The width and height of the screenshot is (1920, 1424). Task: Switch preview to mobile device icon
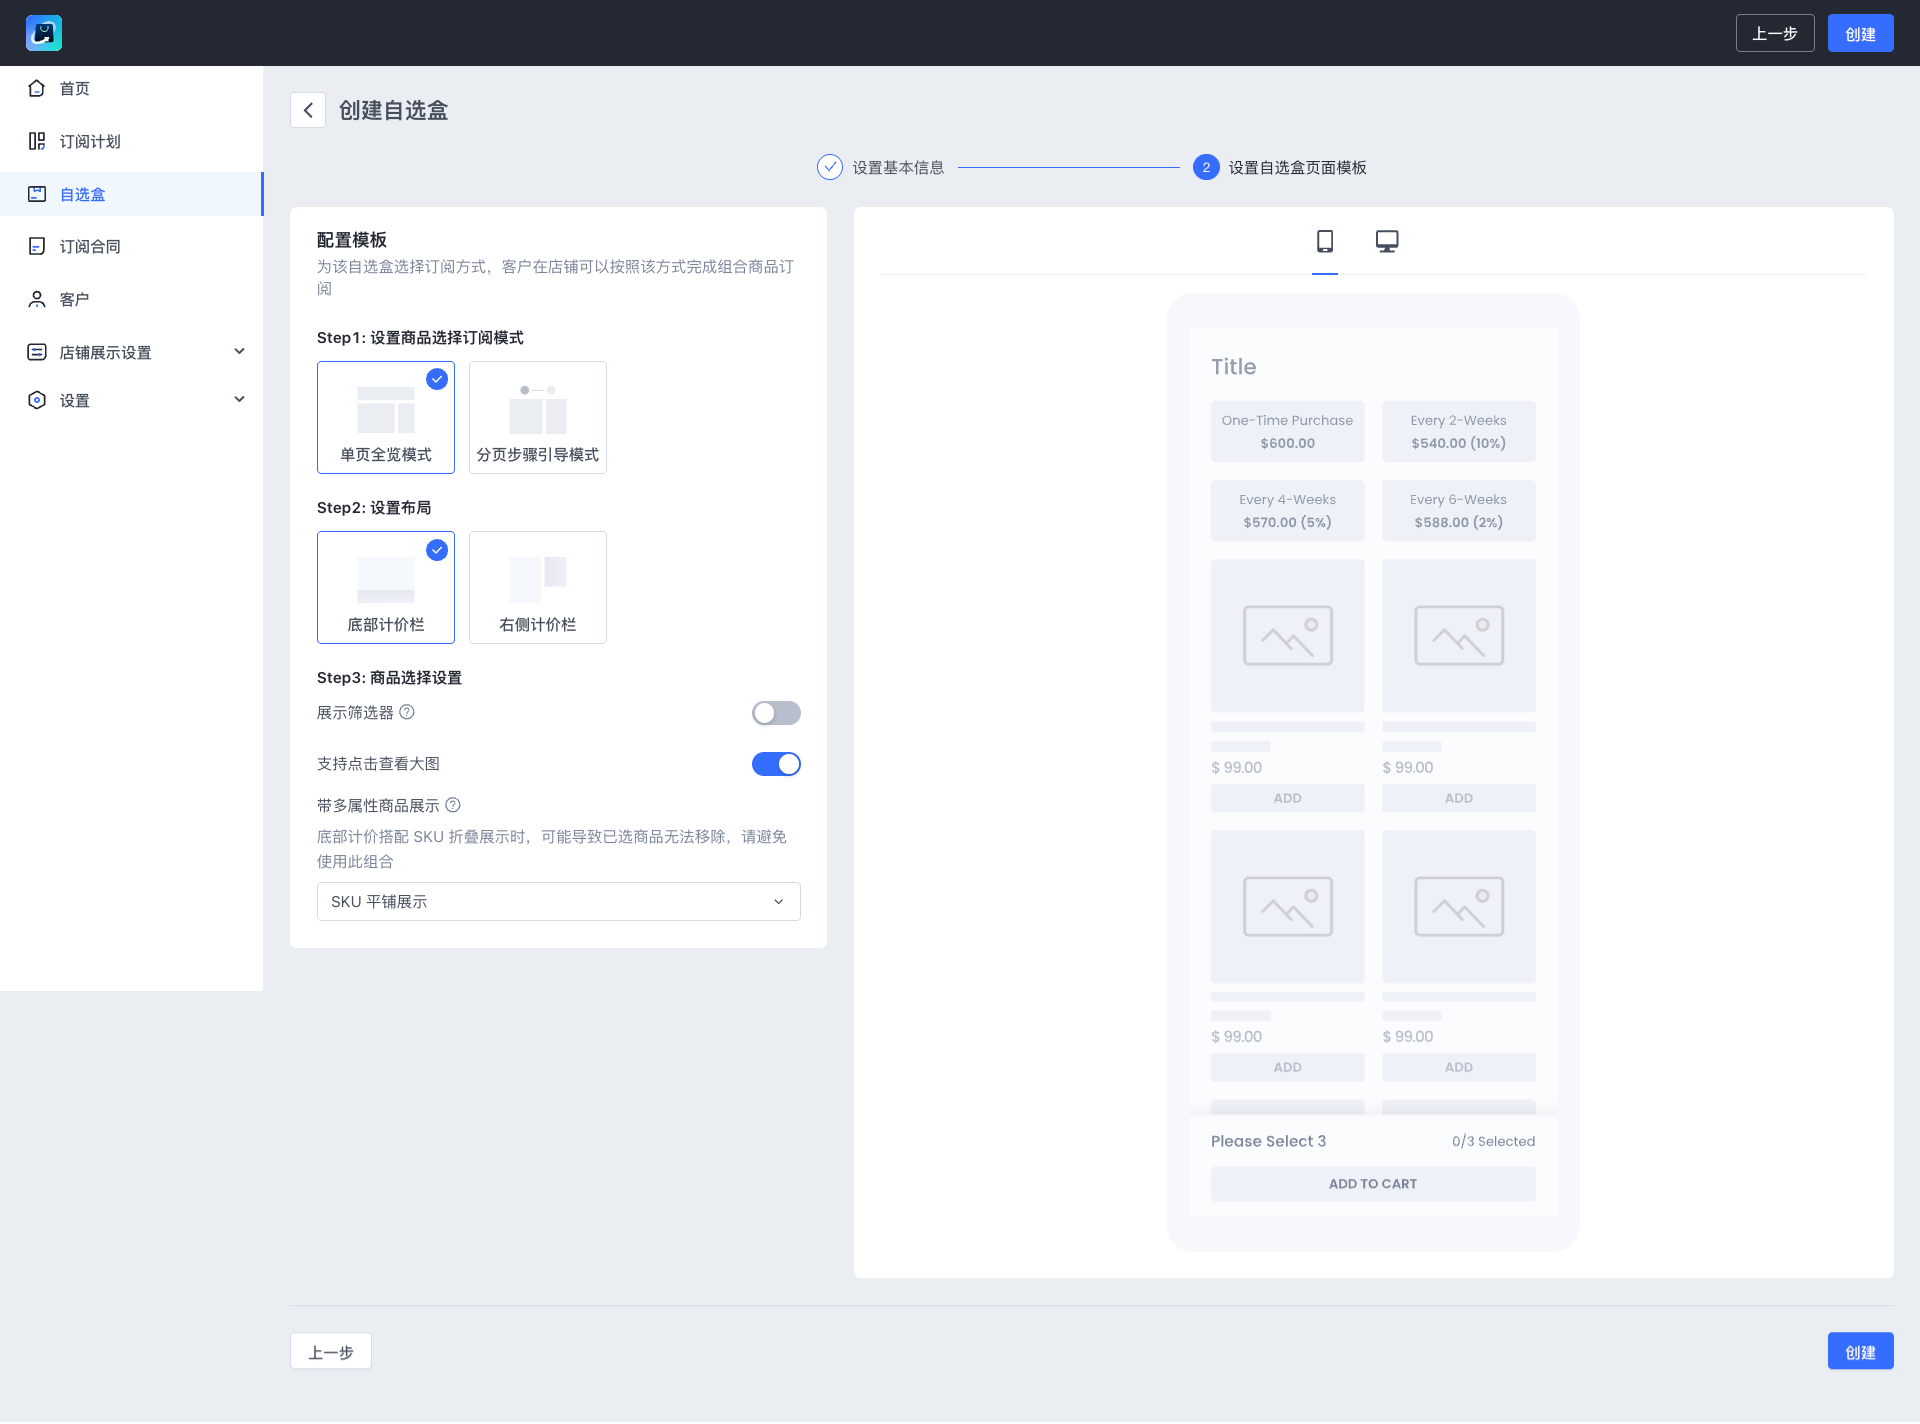point(1324,241)
